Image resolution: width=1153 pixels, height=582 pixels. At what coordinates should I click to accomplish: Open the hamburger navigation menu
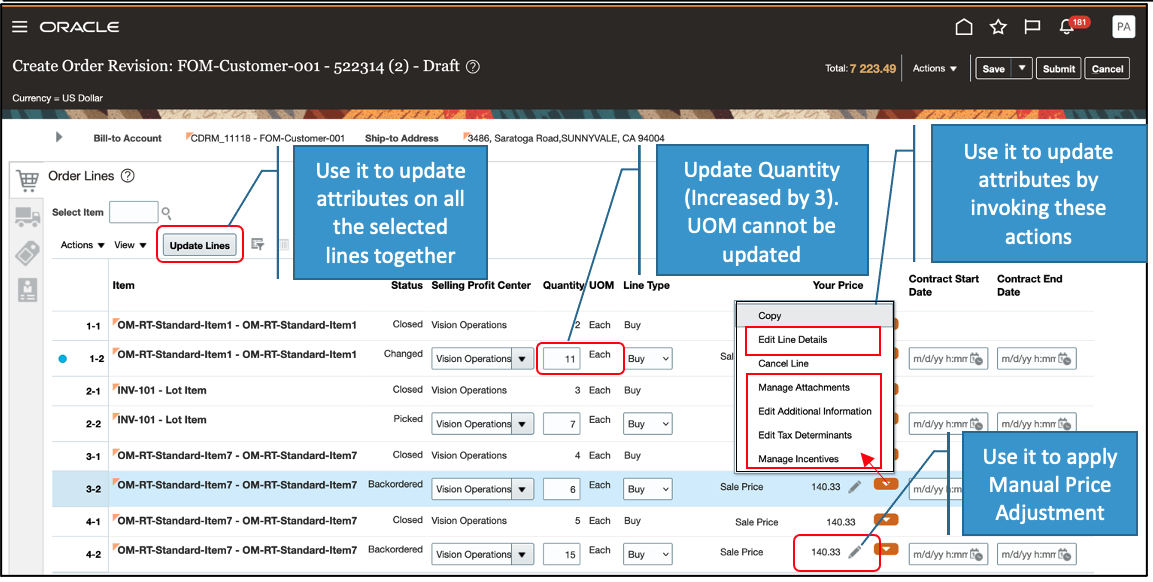[20, 26]
